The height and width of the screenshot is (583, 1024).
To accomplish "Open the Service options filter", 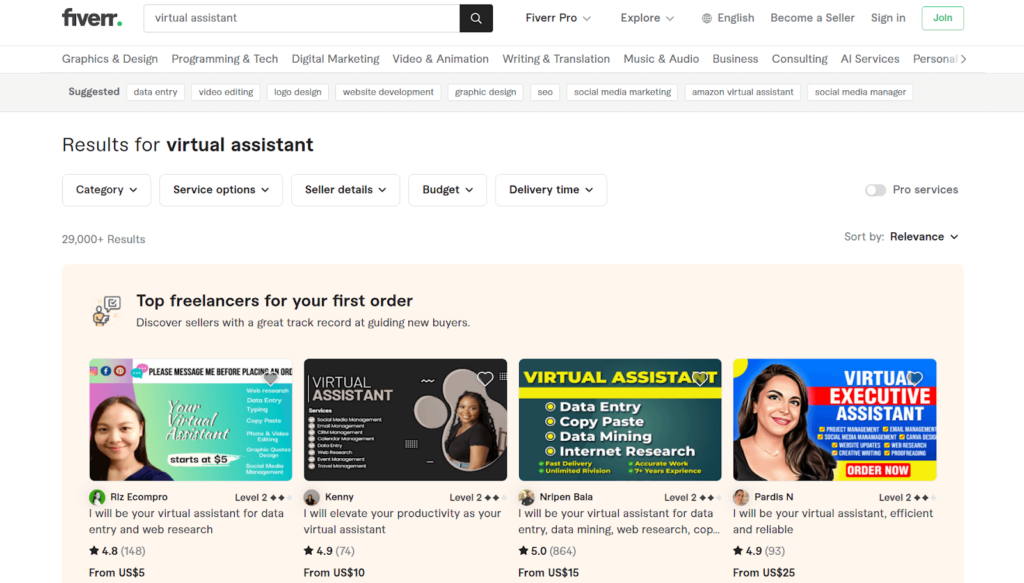I will pos(221,190).
